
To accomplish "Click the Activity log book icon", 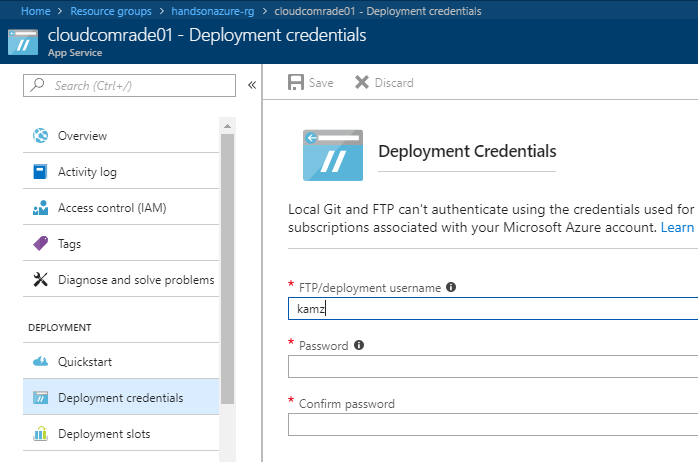I will coord(40,172).
